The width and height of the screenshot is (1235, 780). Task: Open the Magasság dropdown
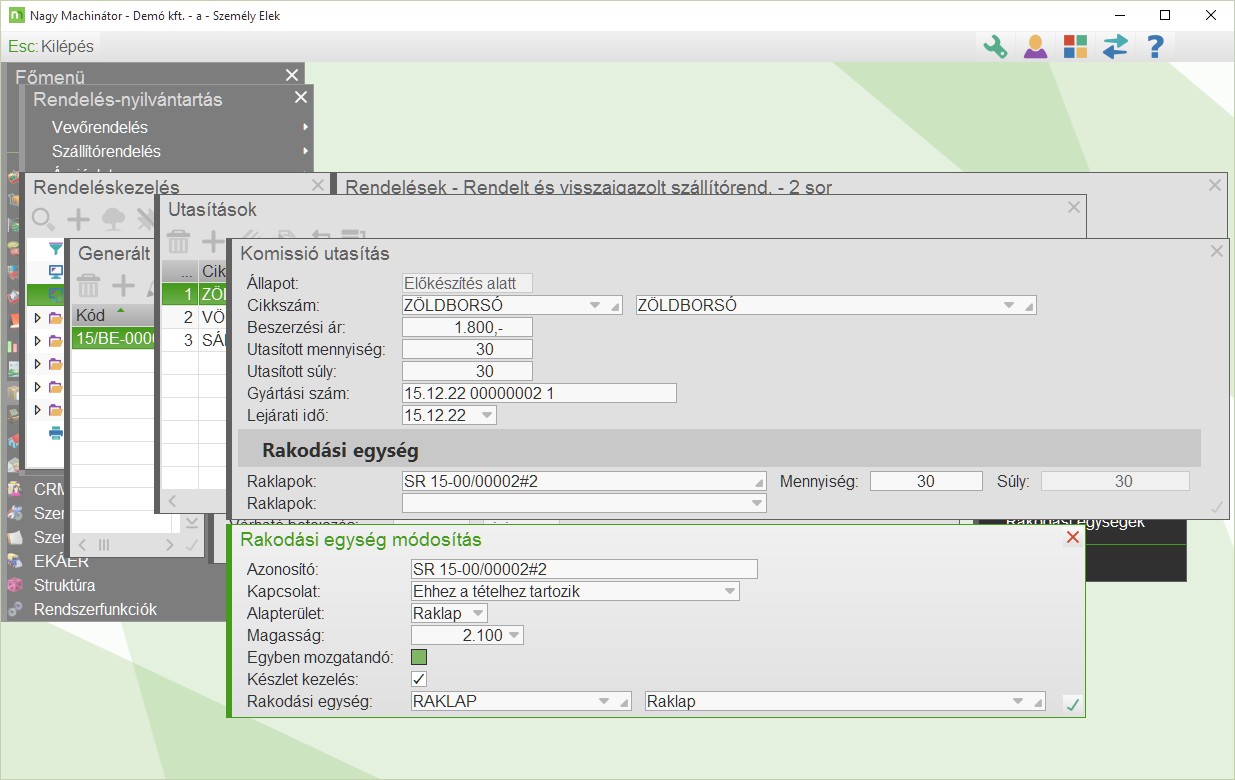(514, 635)
